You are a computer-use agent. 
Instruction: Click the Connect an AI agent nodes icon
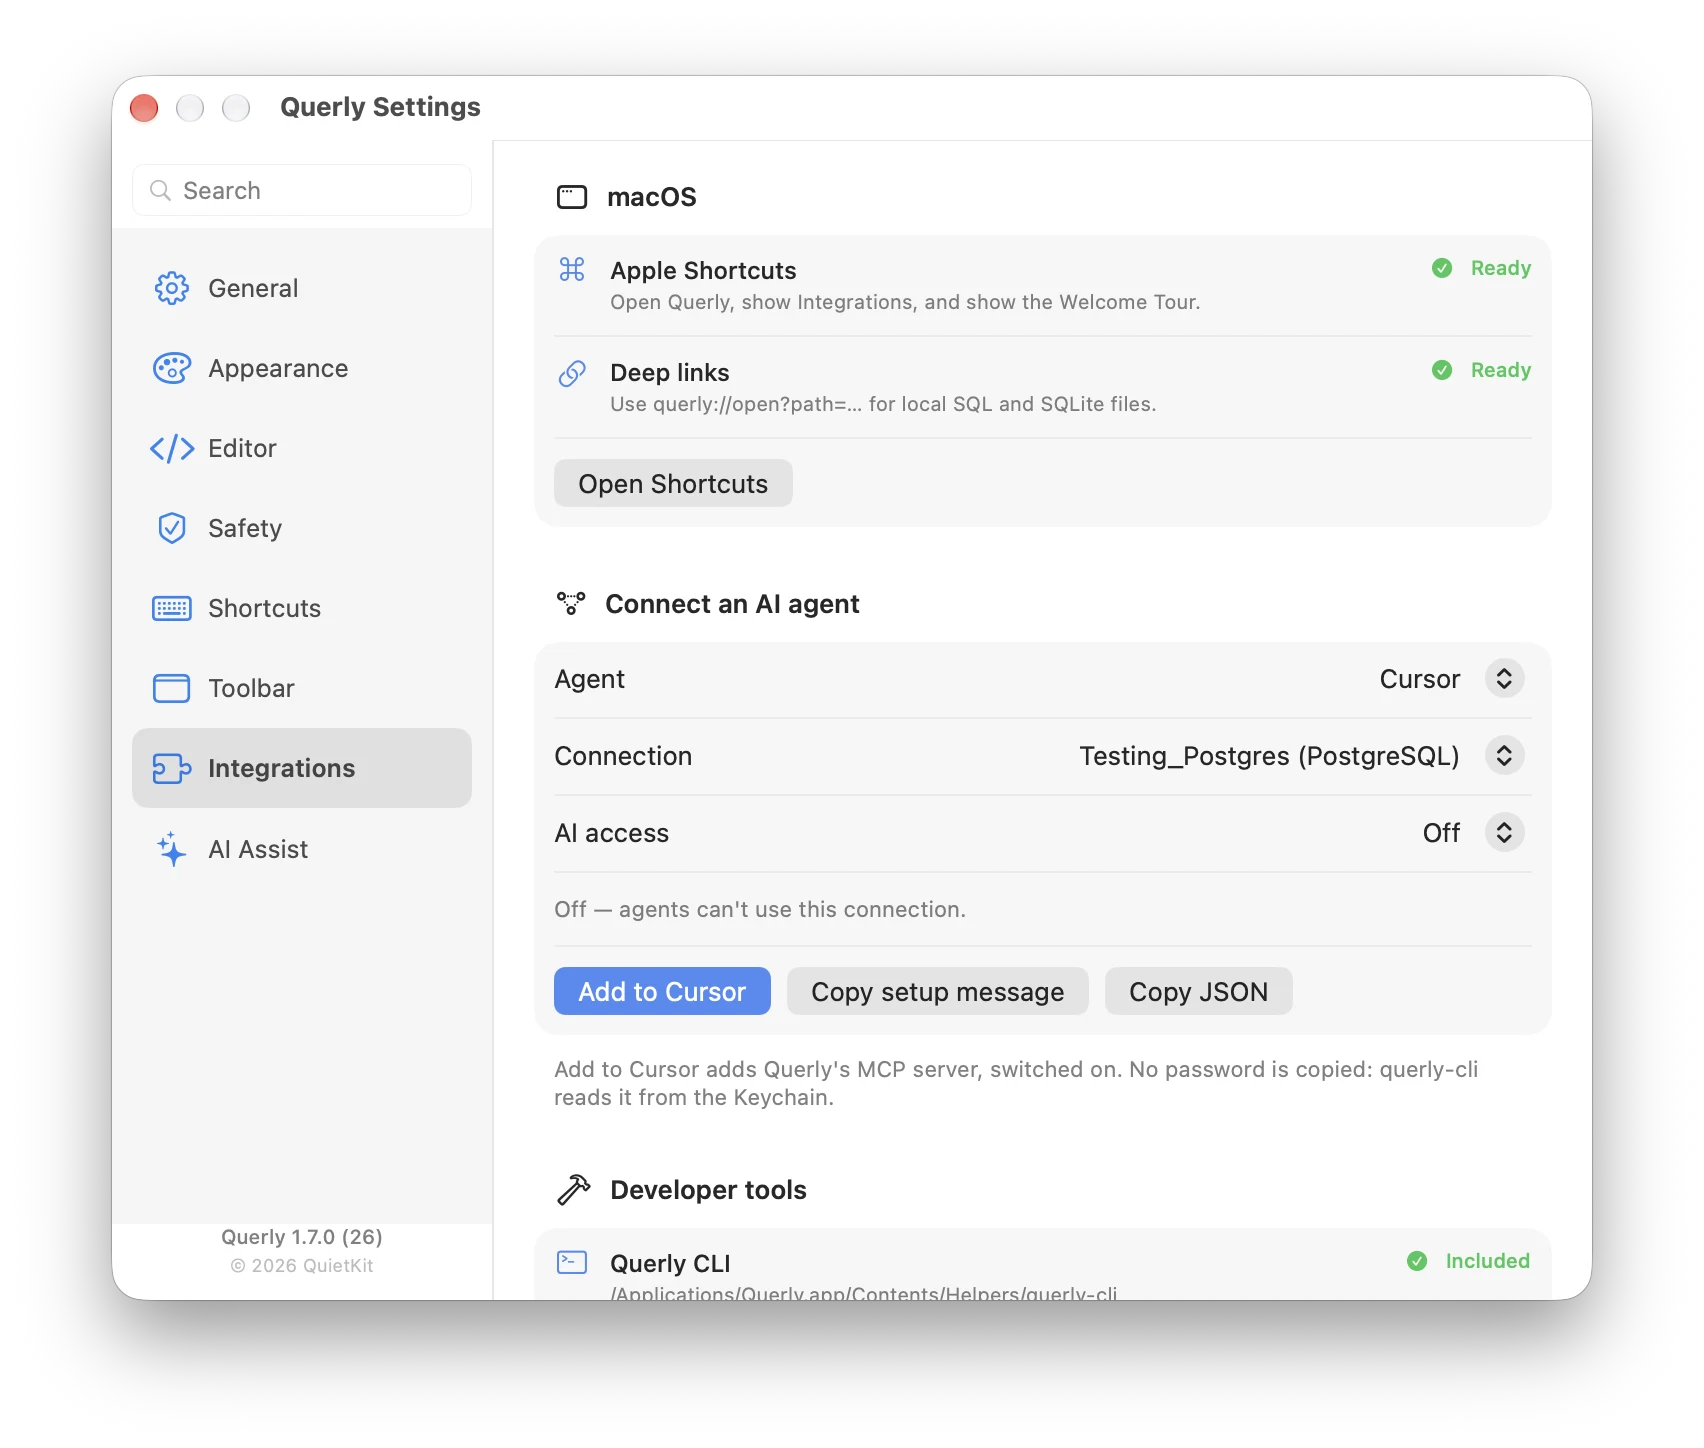pyautogui.click(x=571, y=603)
